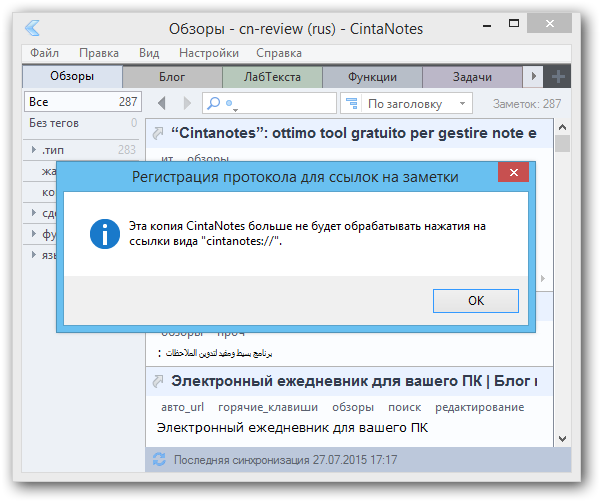
Task: Select the авто_url tag
Action: click(x=182, y=407)
